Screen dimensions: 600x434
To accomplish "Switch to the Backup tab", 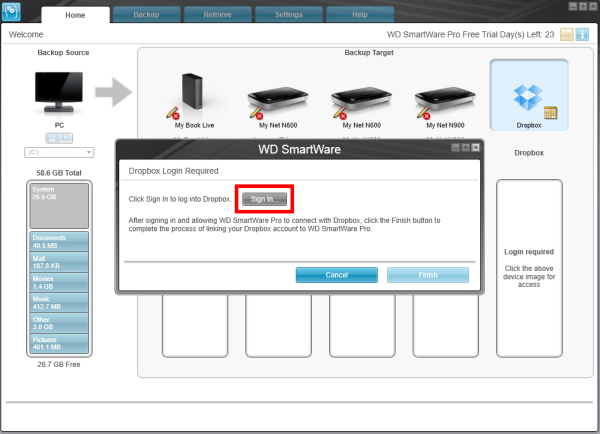I will tap(146, 15).
